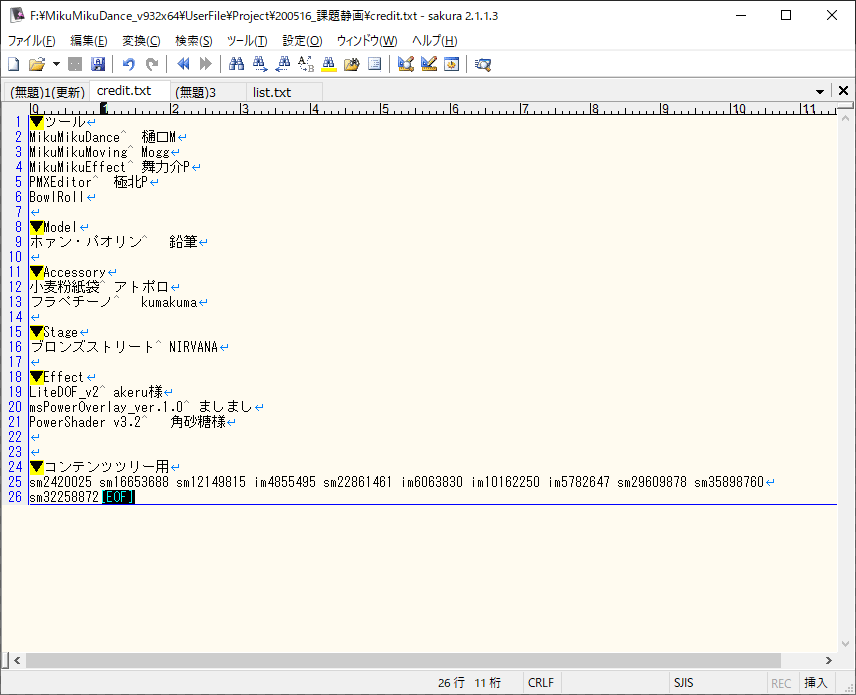Expand the tab list dropdown arrow
This screenshot has height=695, width=856.
click(x=820, y=91)
